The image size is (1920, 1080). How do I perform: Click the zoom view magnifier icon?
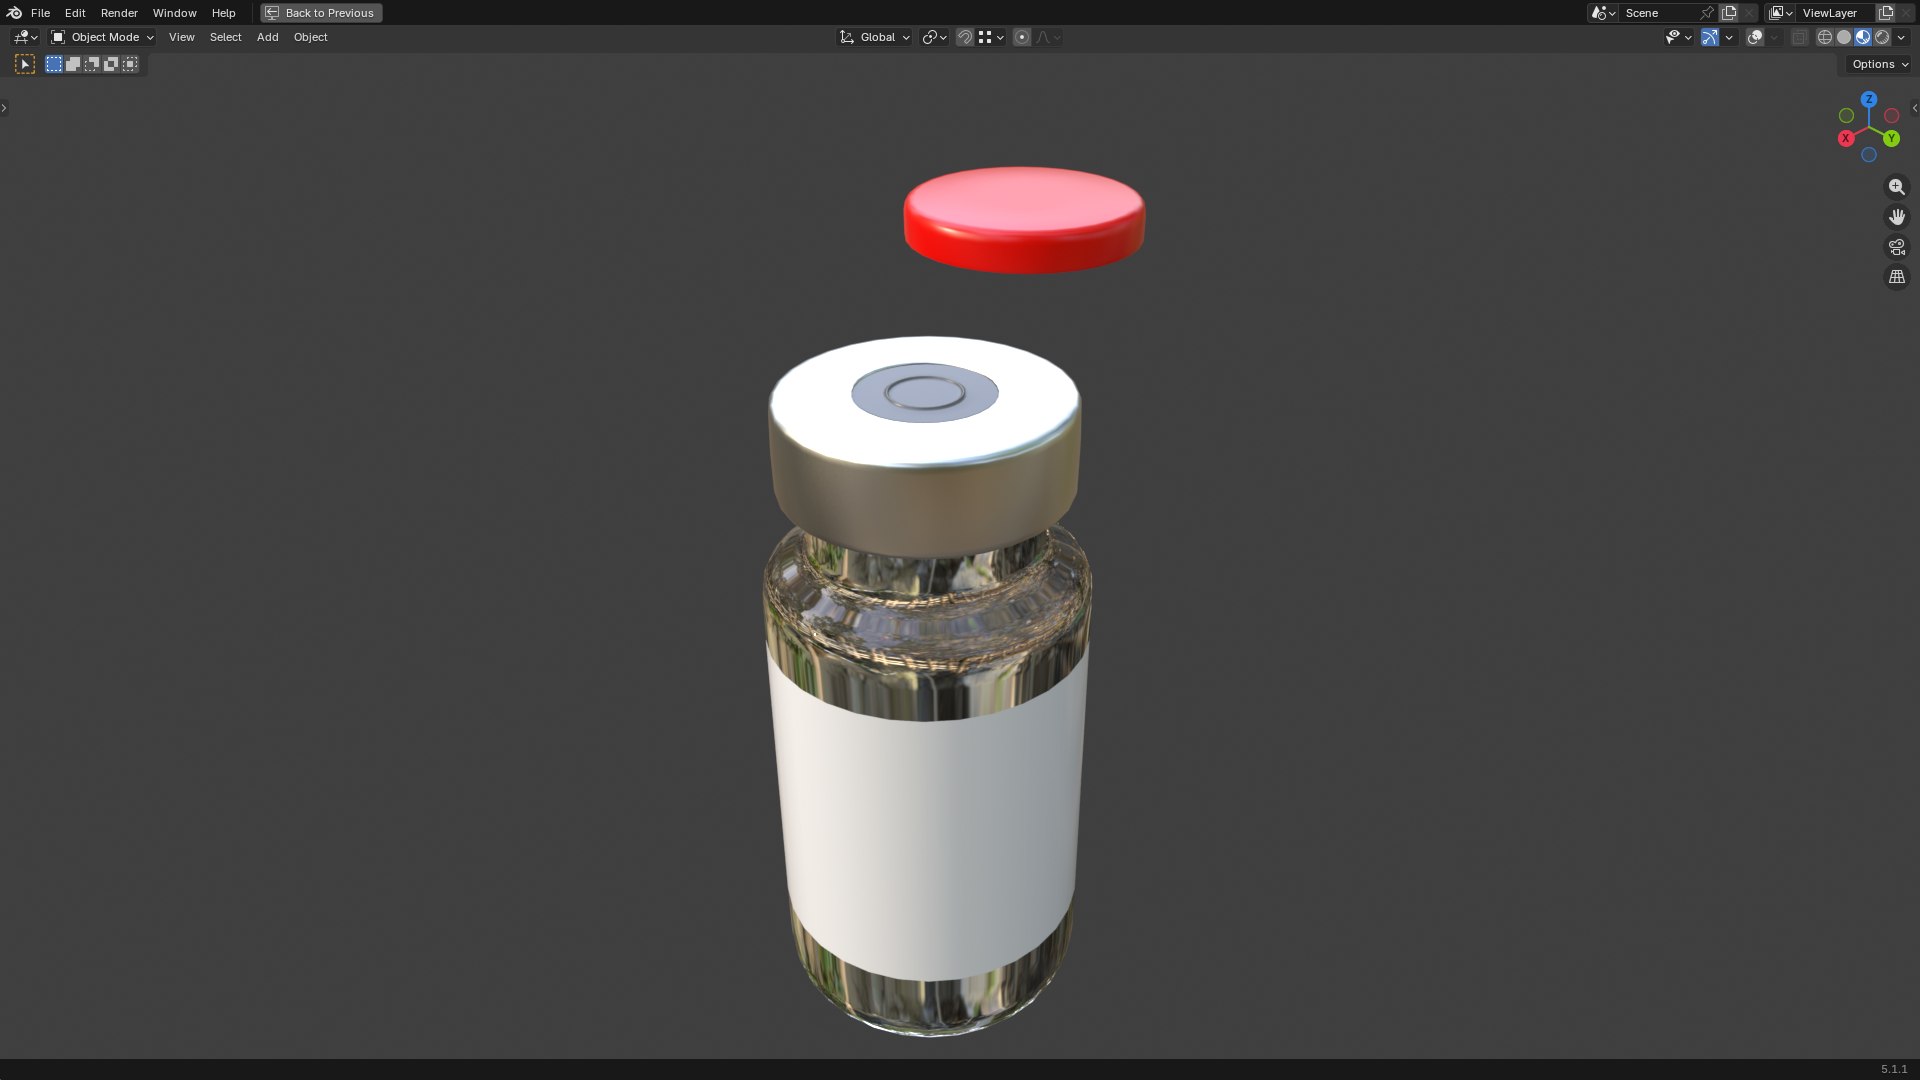click(1897, 187)
